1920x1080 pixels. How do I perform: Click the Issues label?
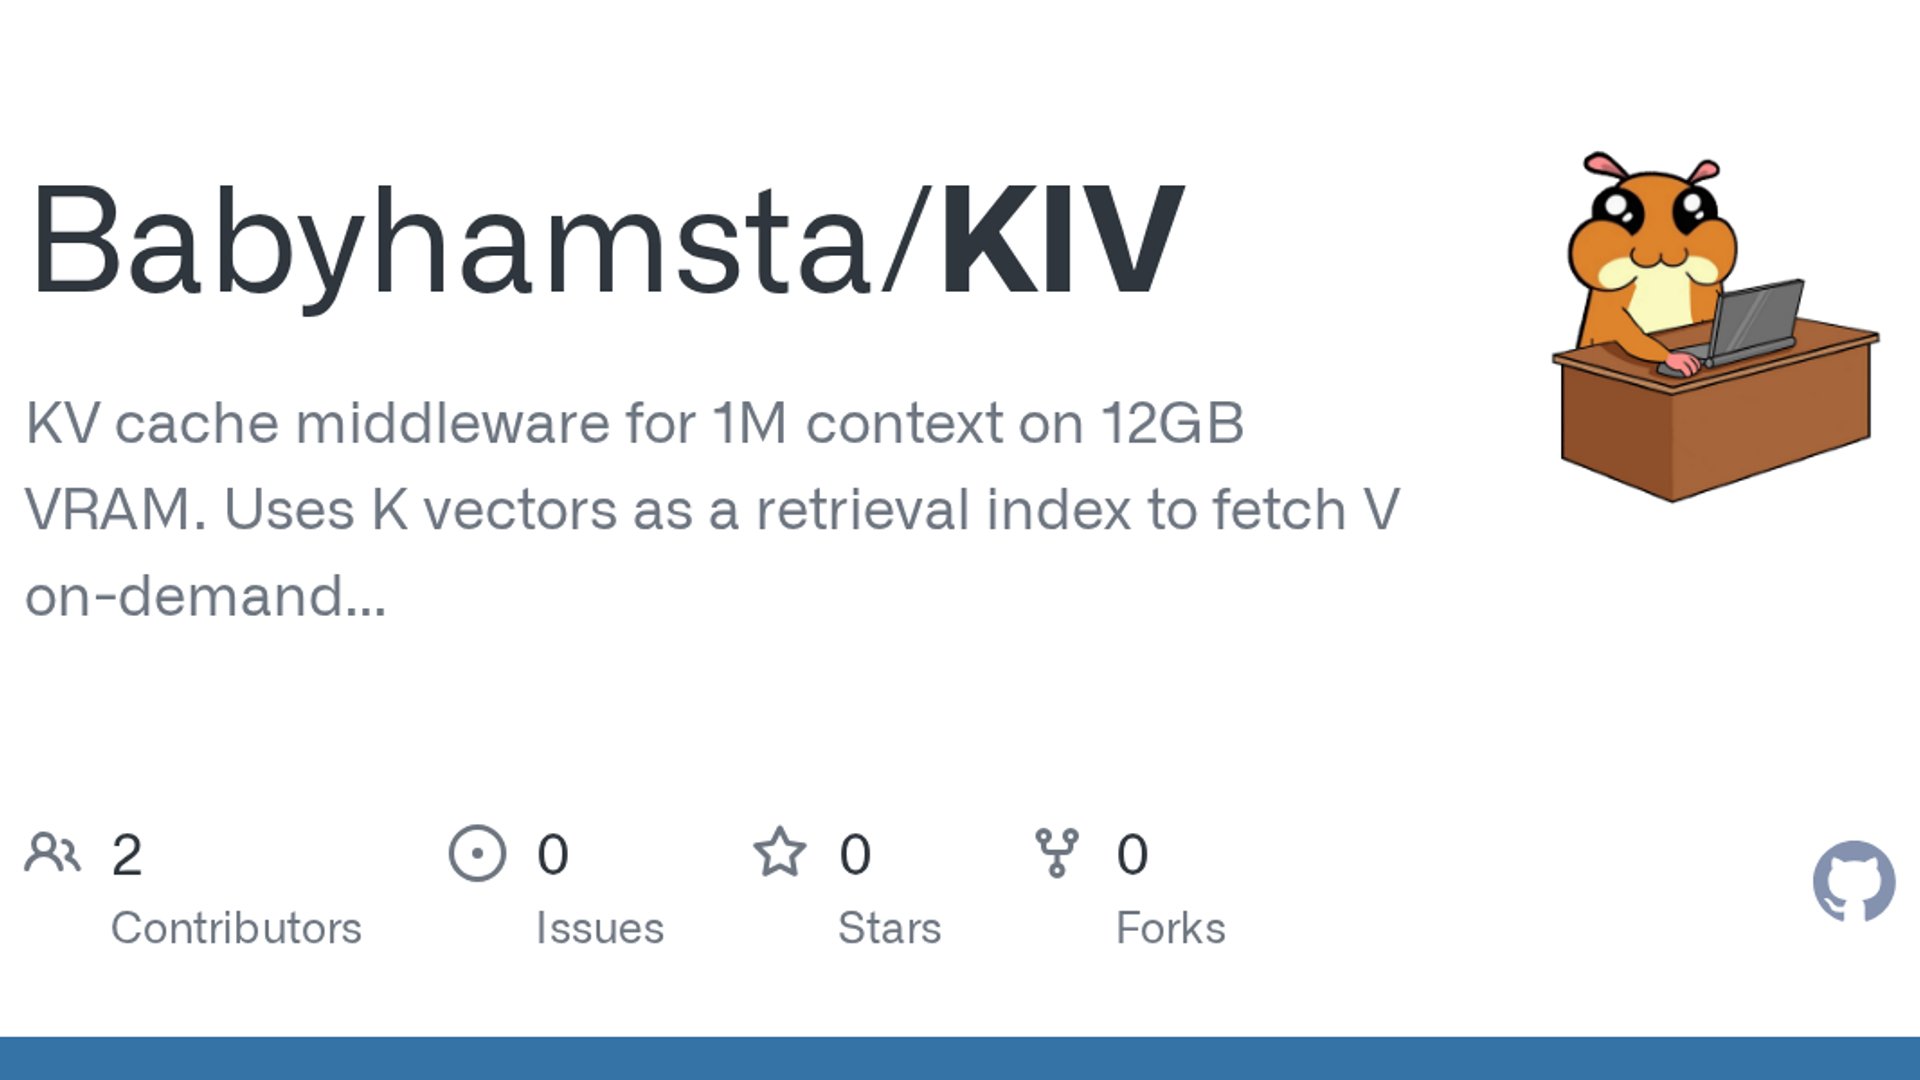coord(600,928)
